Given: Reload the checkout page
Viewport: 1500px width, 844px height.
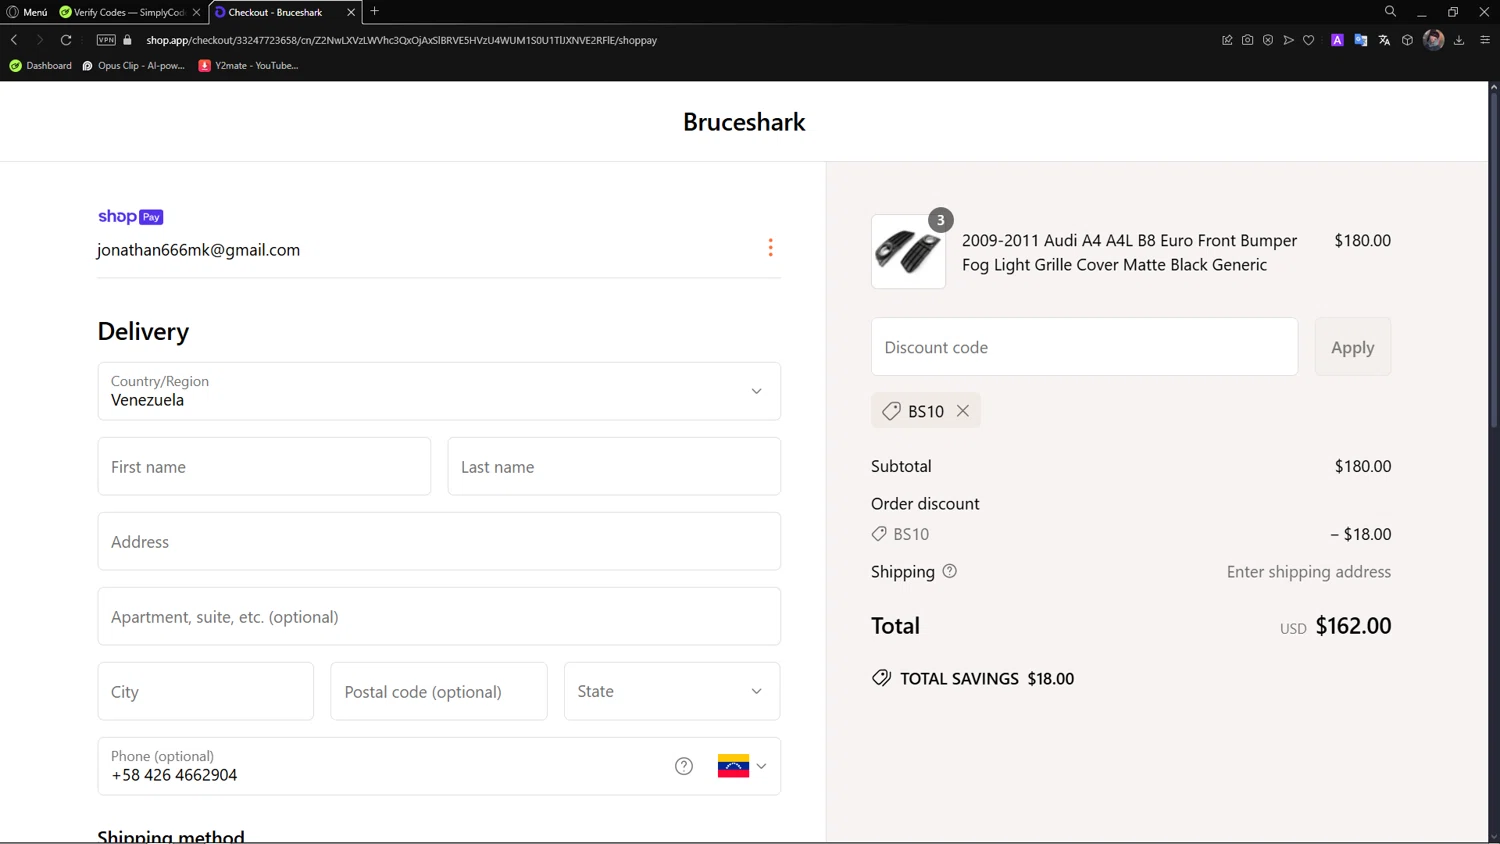Looking at the screenshot, I should point(66,40).
